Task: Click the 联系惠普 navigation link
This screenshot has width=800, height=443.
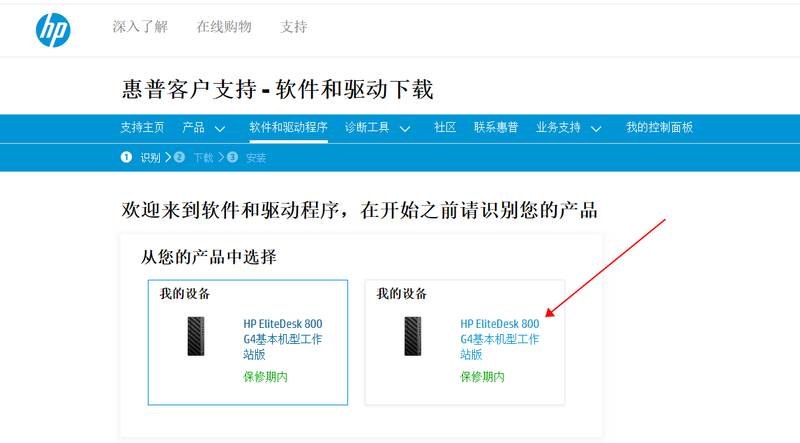Action: 496,128
